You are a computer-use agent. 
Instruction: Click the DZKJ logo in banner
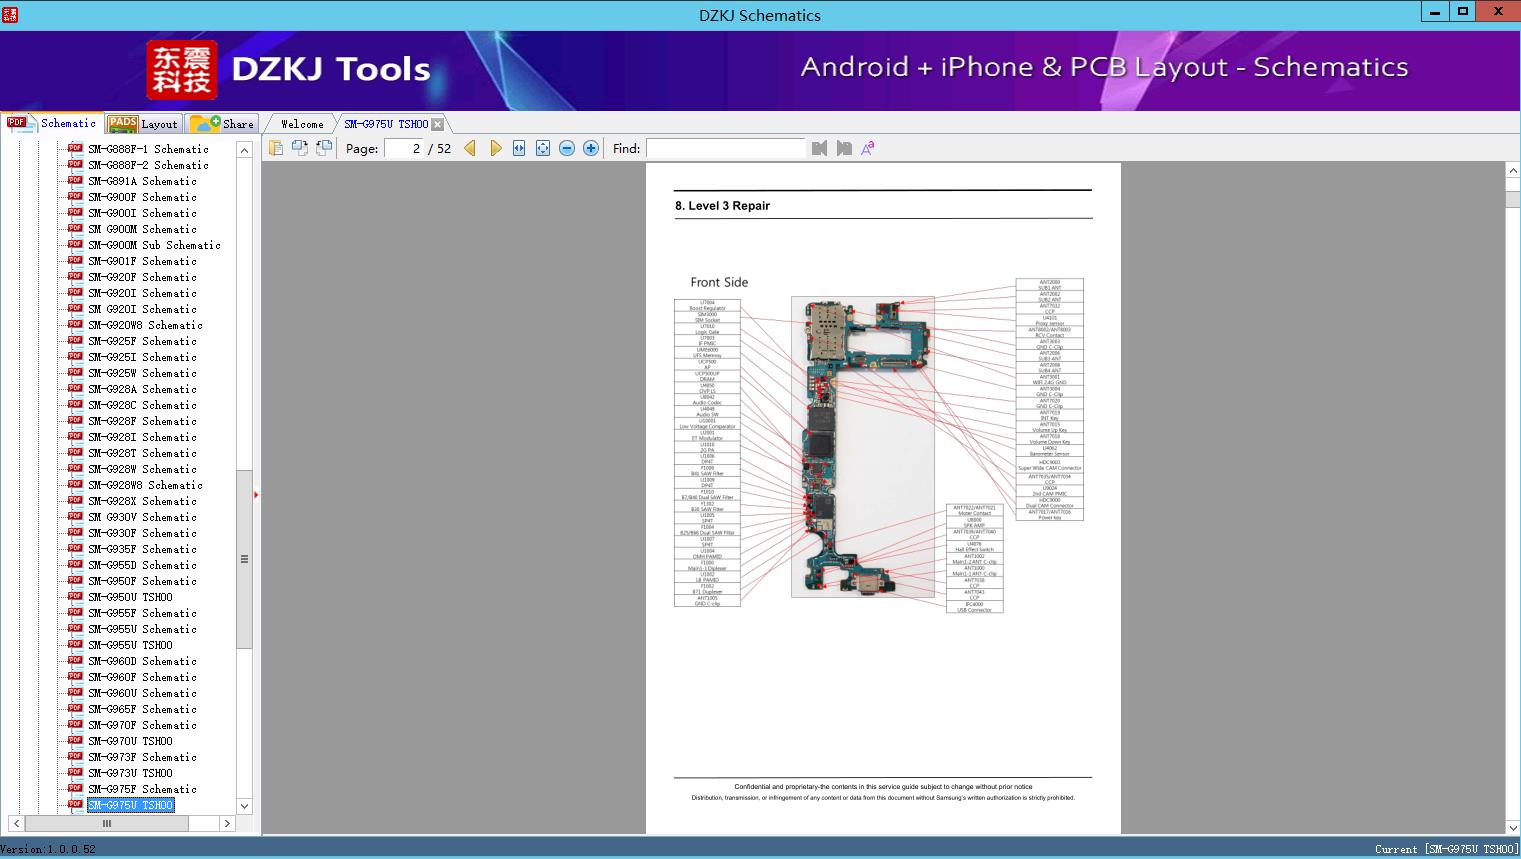(182, 70)
